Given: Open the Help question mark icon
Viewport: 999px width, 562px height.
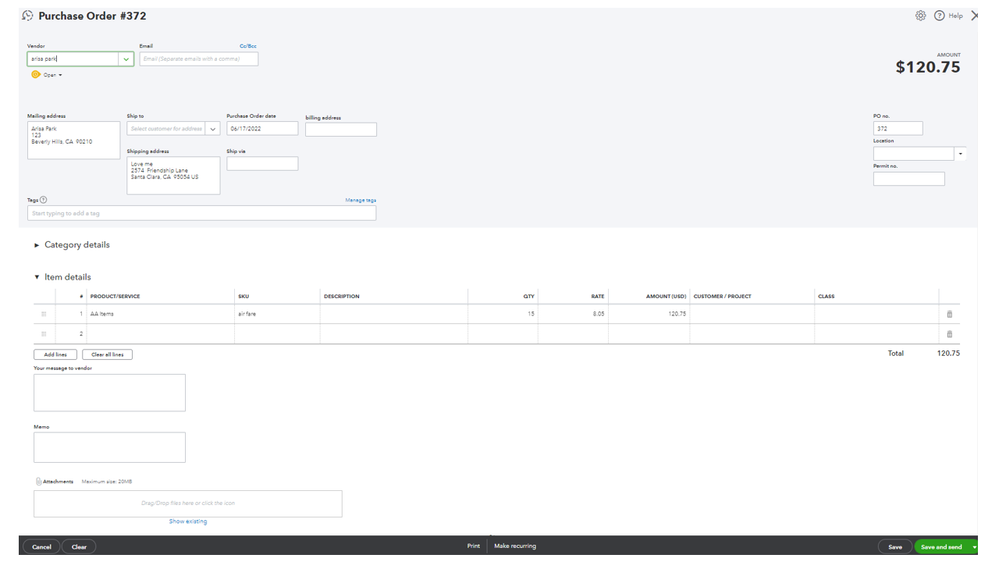Looking at the screenshot, I should [939, 16].
